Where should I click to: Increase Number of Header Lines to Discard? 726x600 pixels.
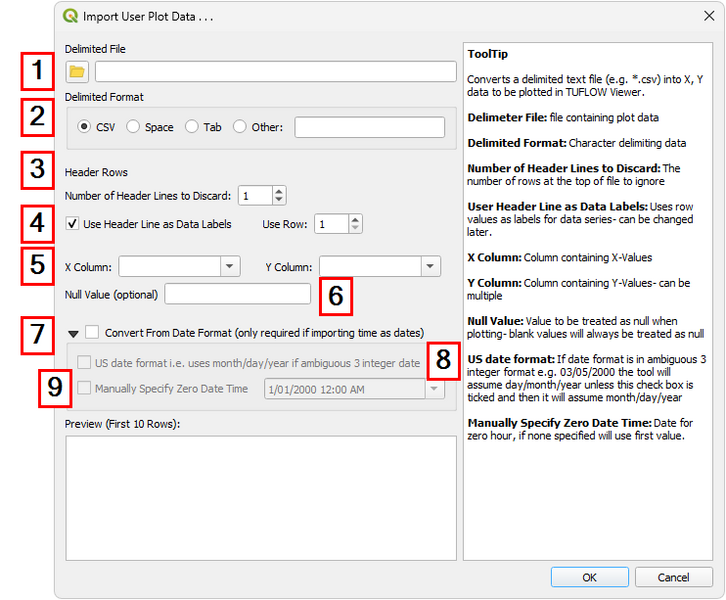278,191
